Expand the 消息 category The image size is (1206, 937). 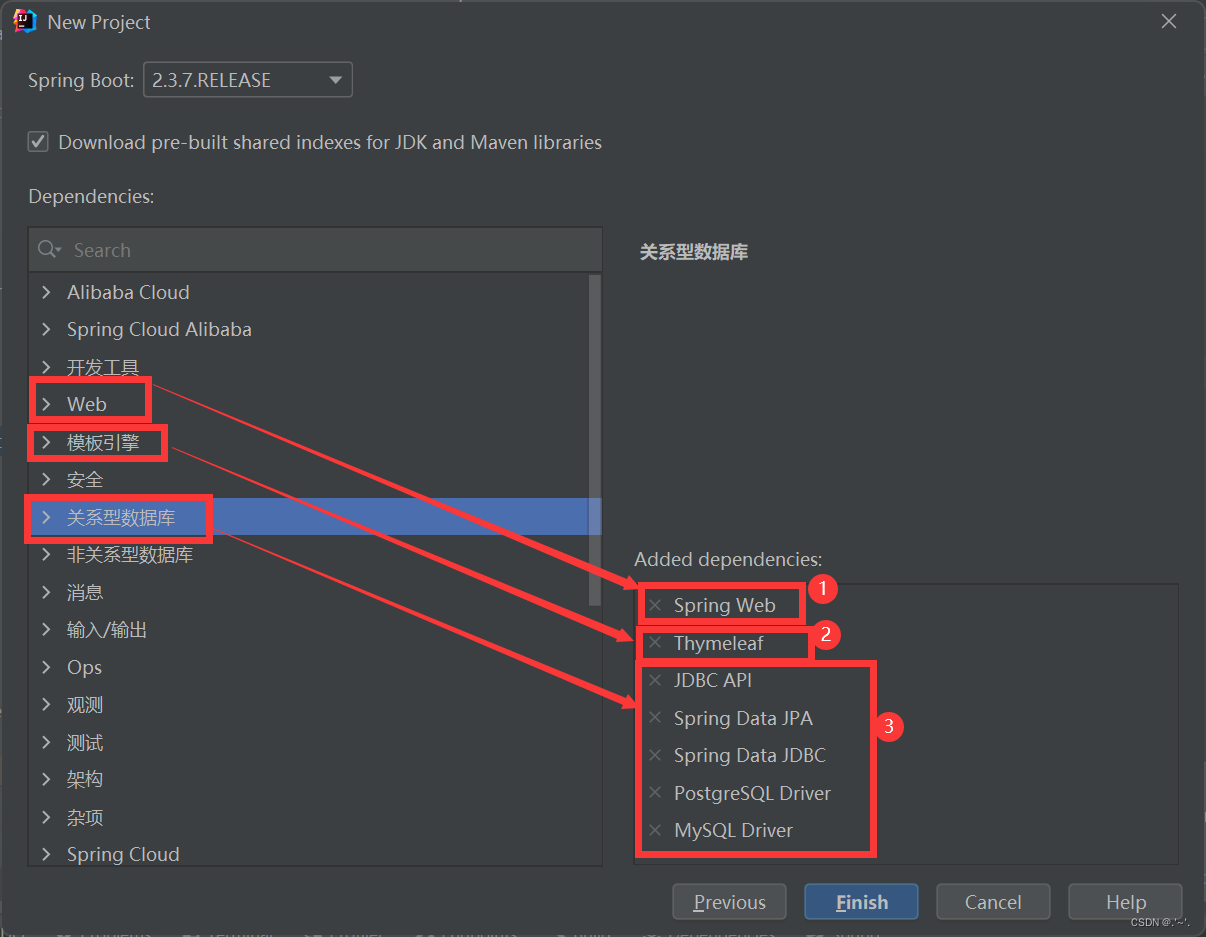coord(46,592)
